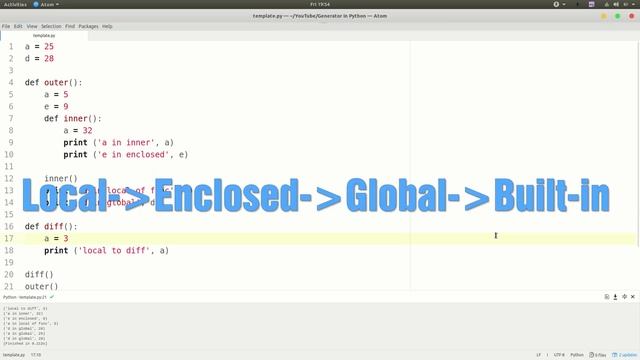Click the 2 updates notice in the status bar
This screenshot has width=640, height=360.
click(x=624, y=355)
